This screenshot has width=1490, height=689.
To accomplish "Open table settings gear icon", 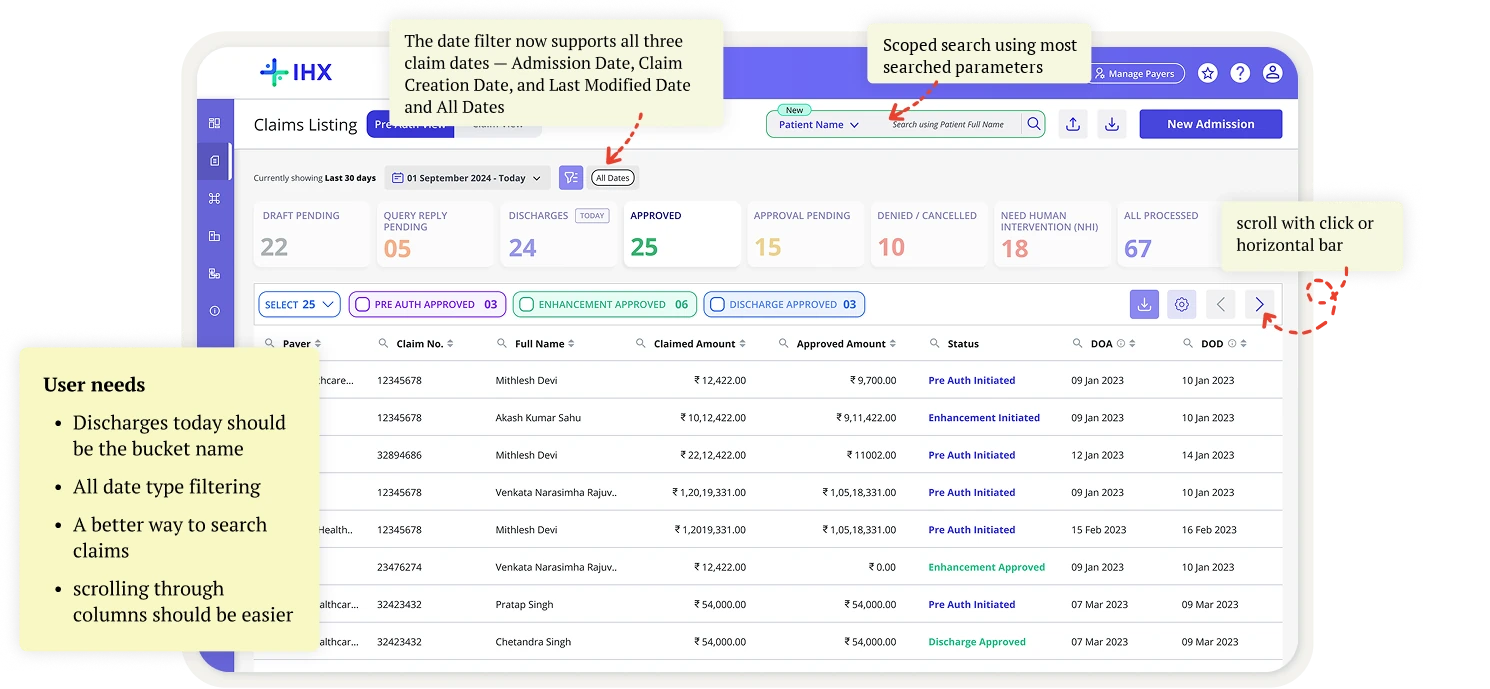I will tap(1182, 304).
